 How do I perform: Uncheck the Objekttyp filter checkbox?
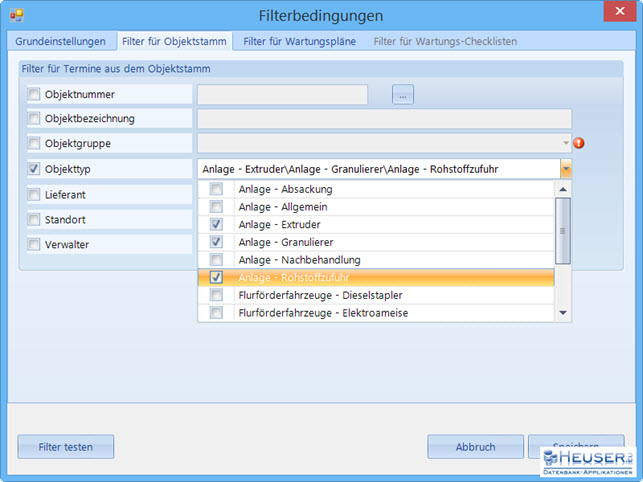(x=35, y=169)
